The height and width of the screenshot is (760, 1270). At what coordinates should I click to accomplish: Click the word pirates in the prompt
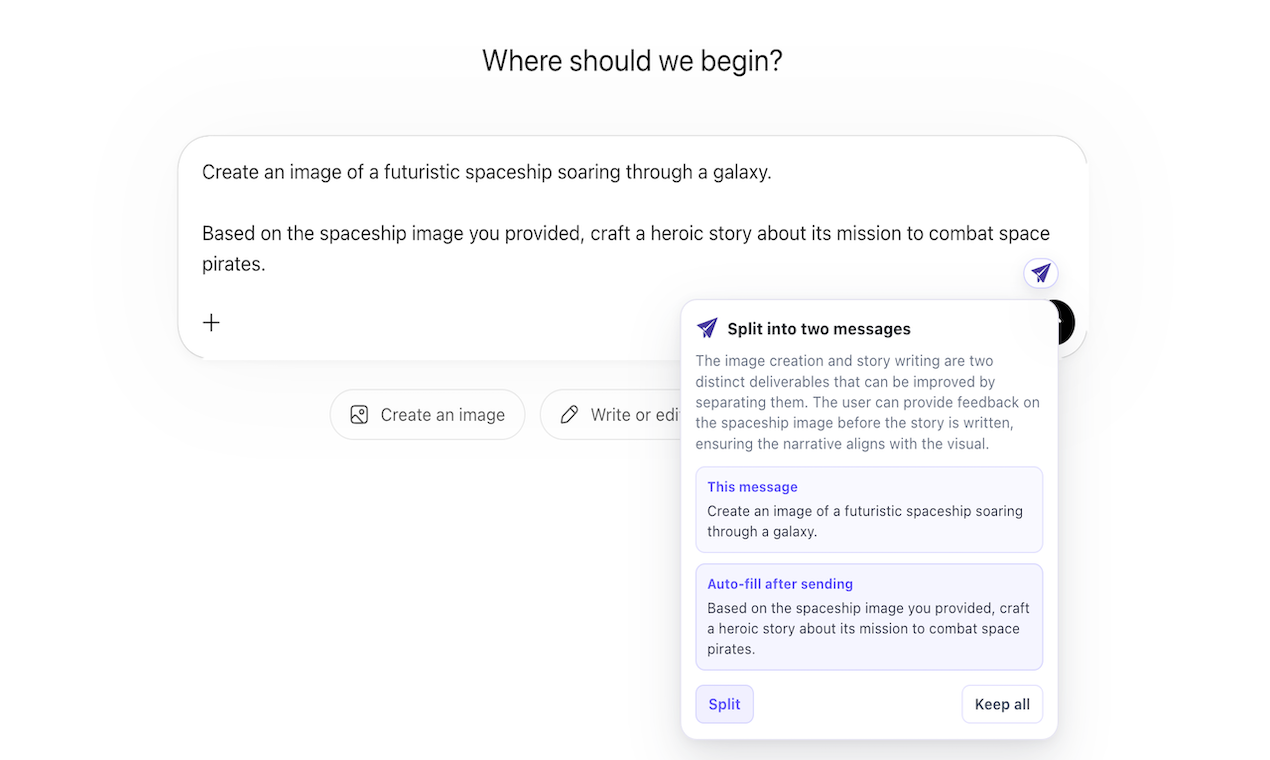tap(233, 265)
